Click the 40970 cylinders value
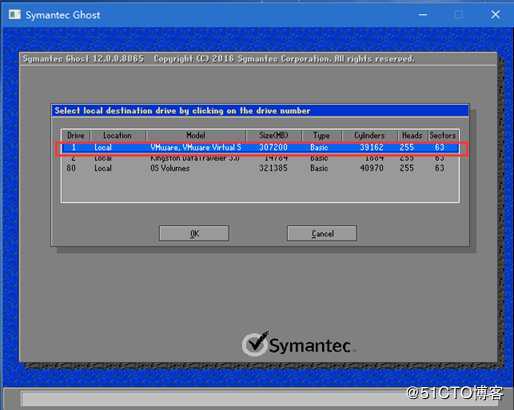Viewport: 514px width, 410px height. tap(372, 168)
